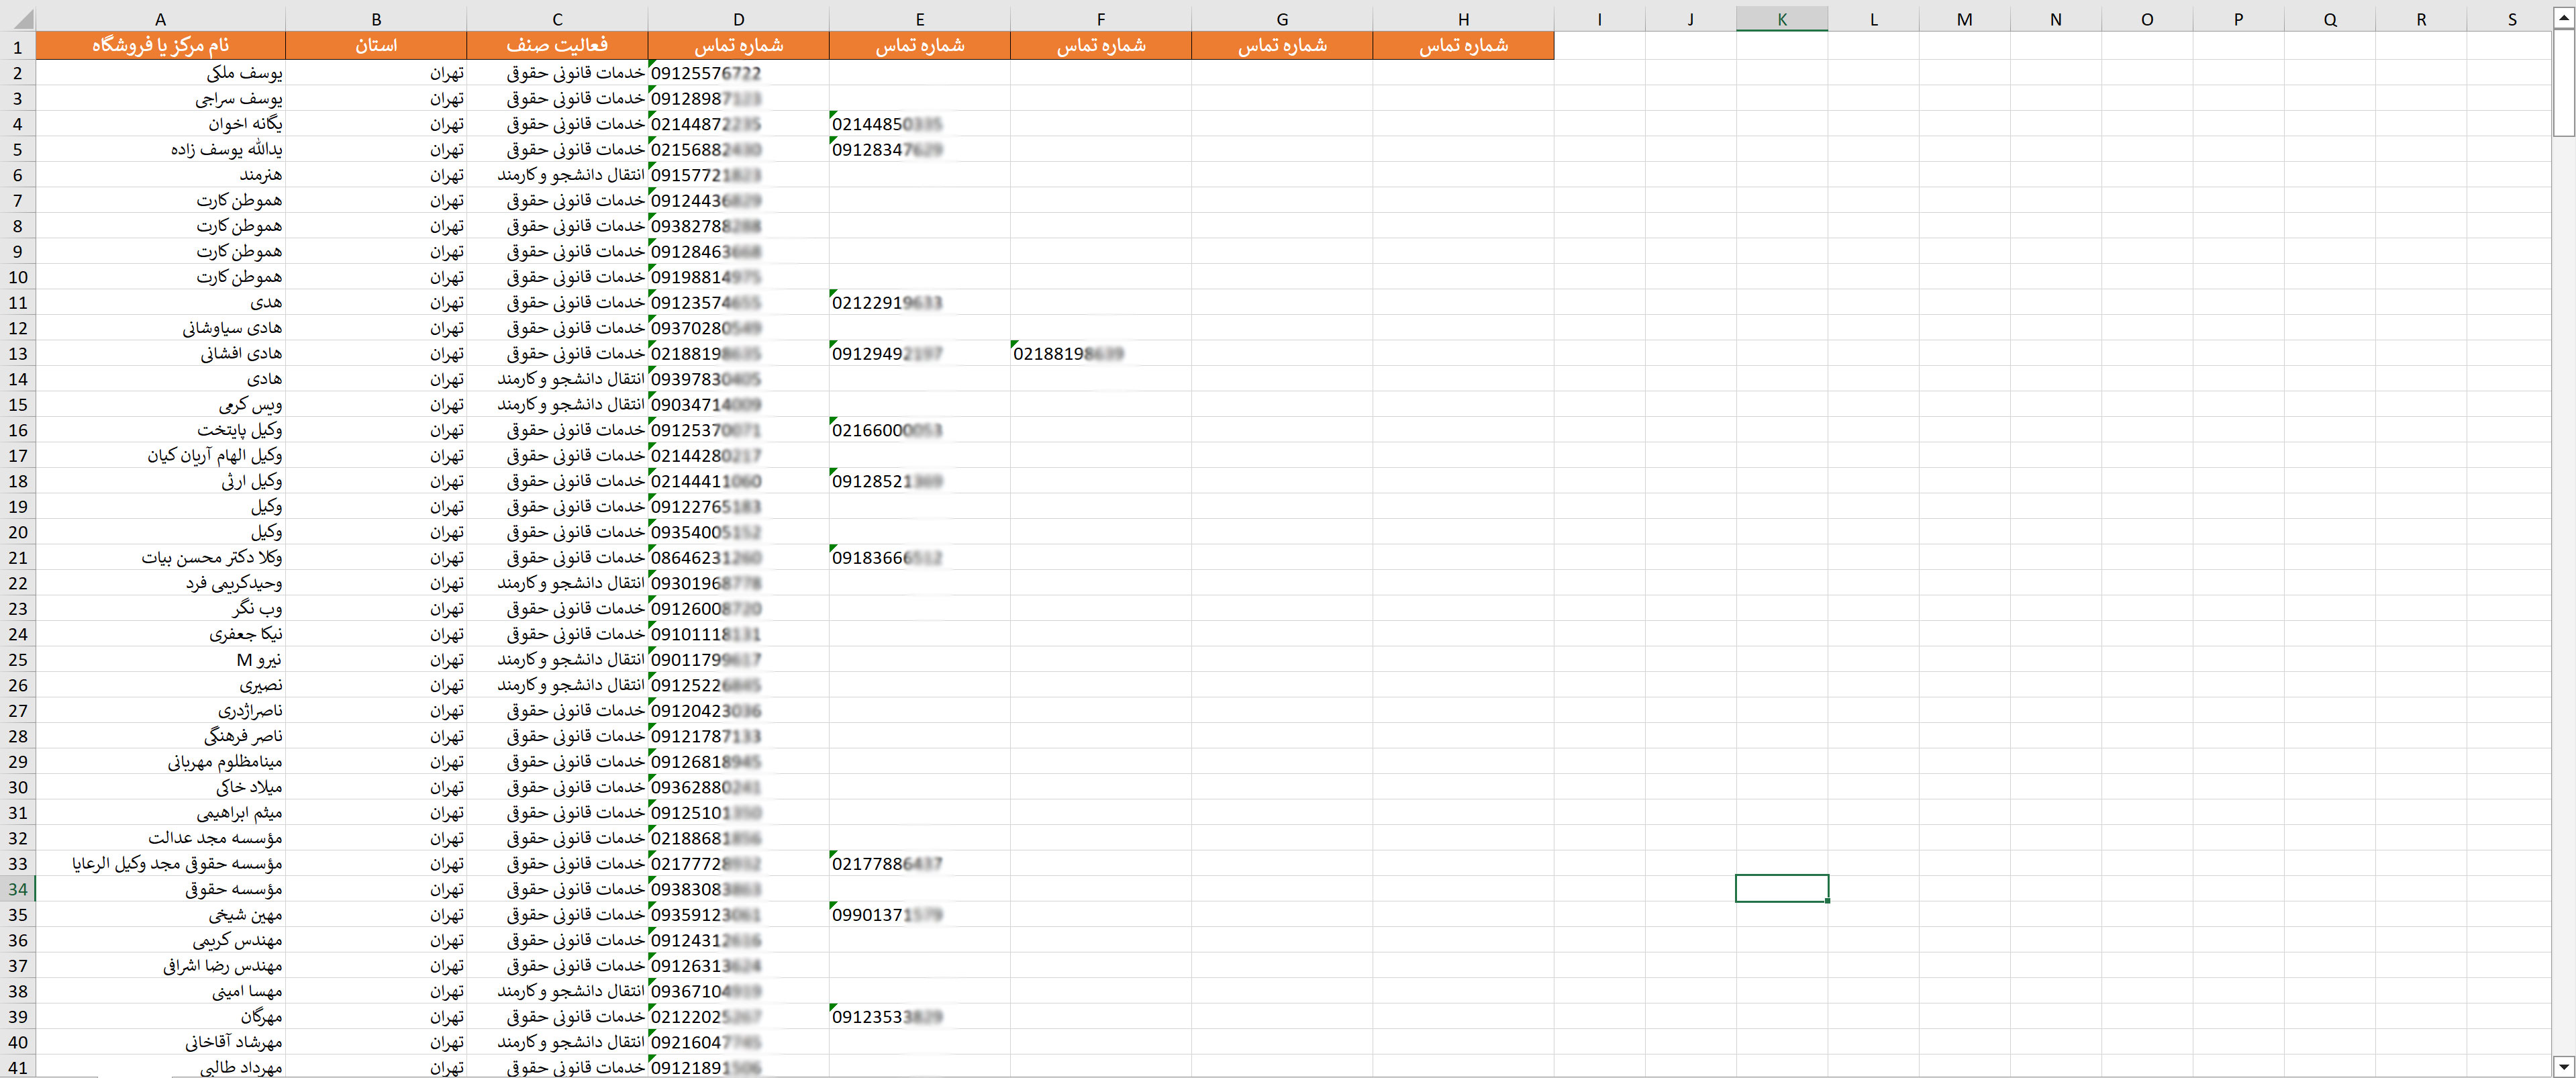Select row 1 header

18,46
